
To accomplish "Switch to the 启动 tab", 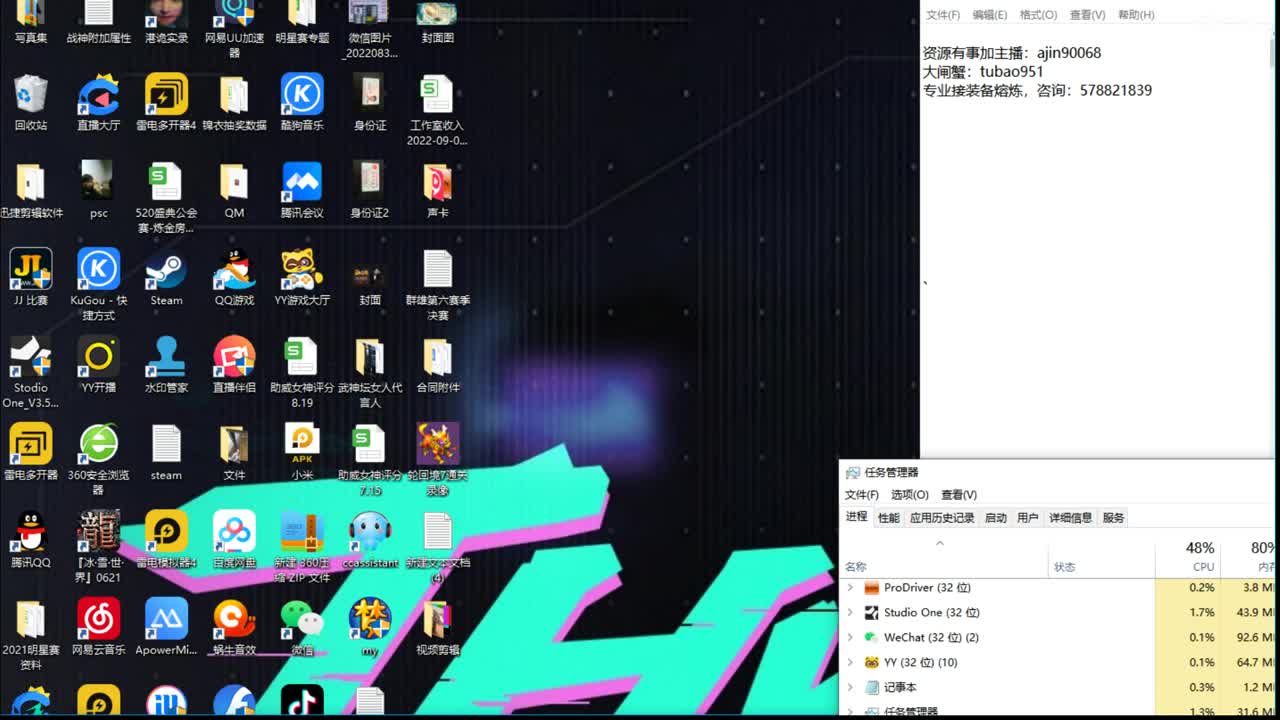I will (996, 518).
